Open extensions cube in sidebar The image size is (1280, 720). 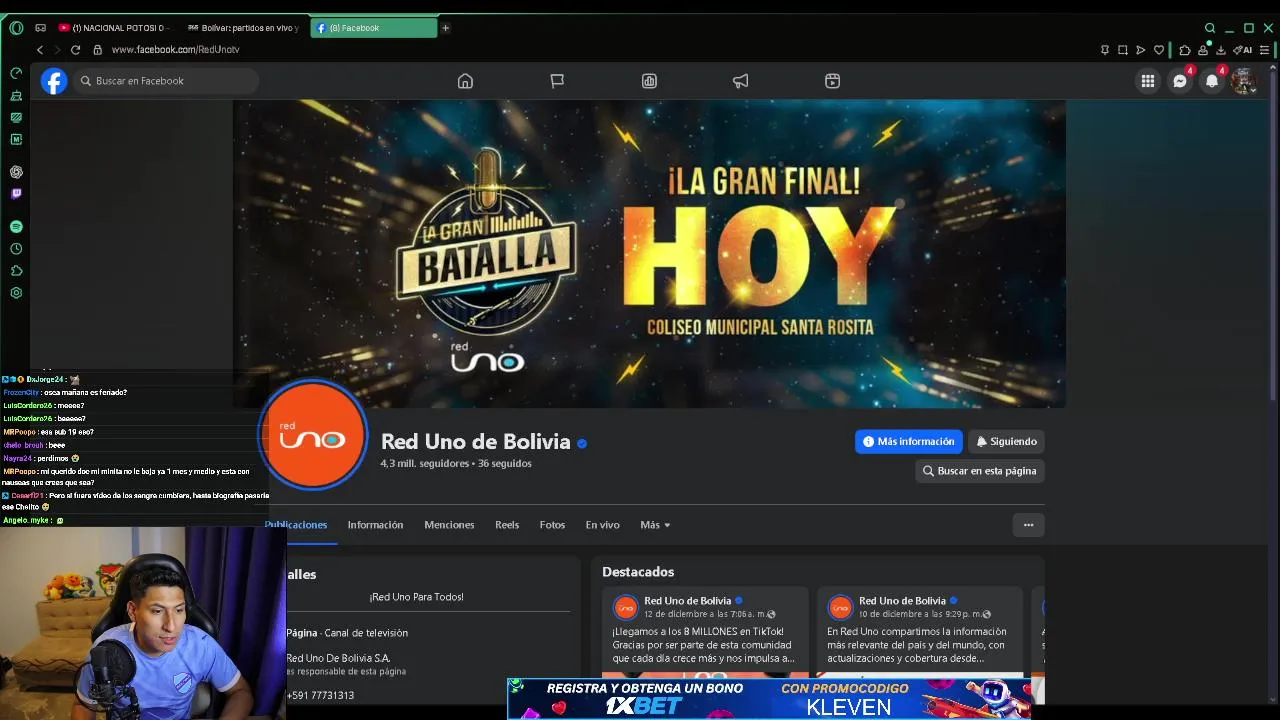coord(16,271)
